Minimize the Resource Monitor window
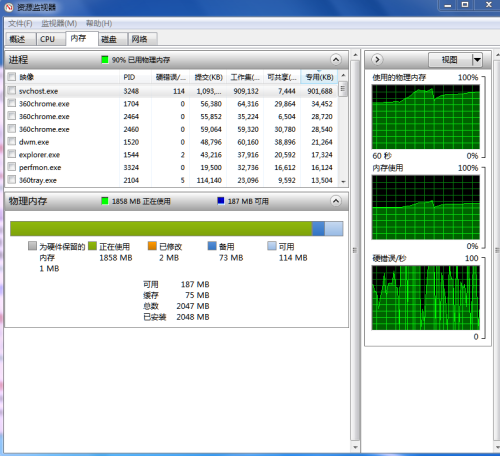Viewport: 500px width, 456px height. pos(448,5)
